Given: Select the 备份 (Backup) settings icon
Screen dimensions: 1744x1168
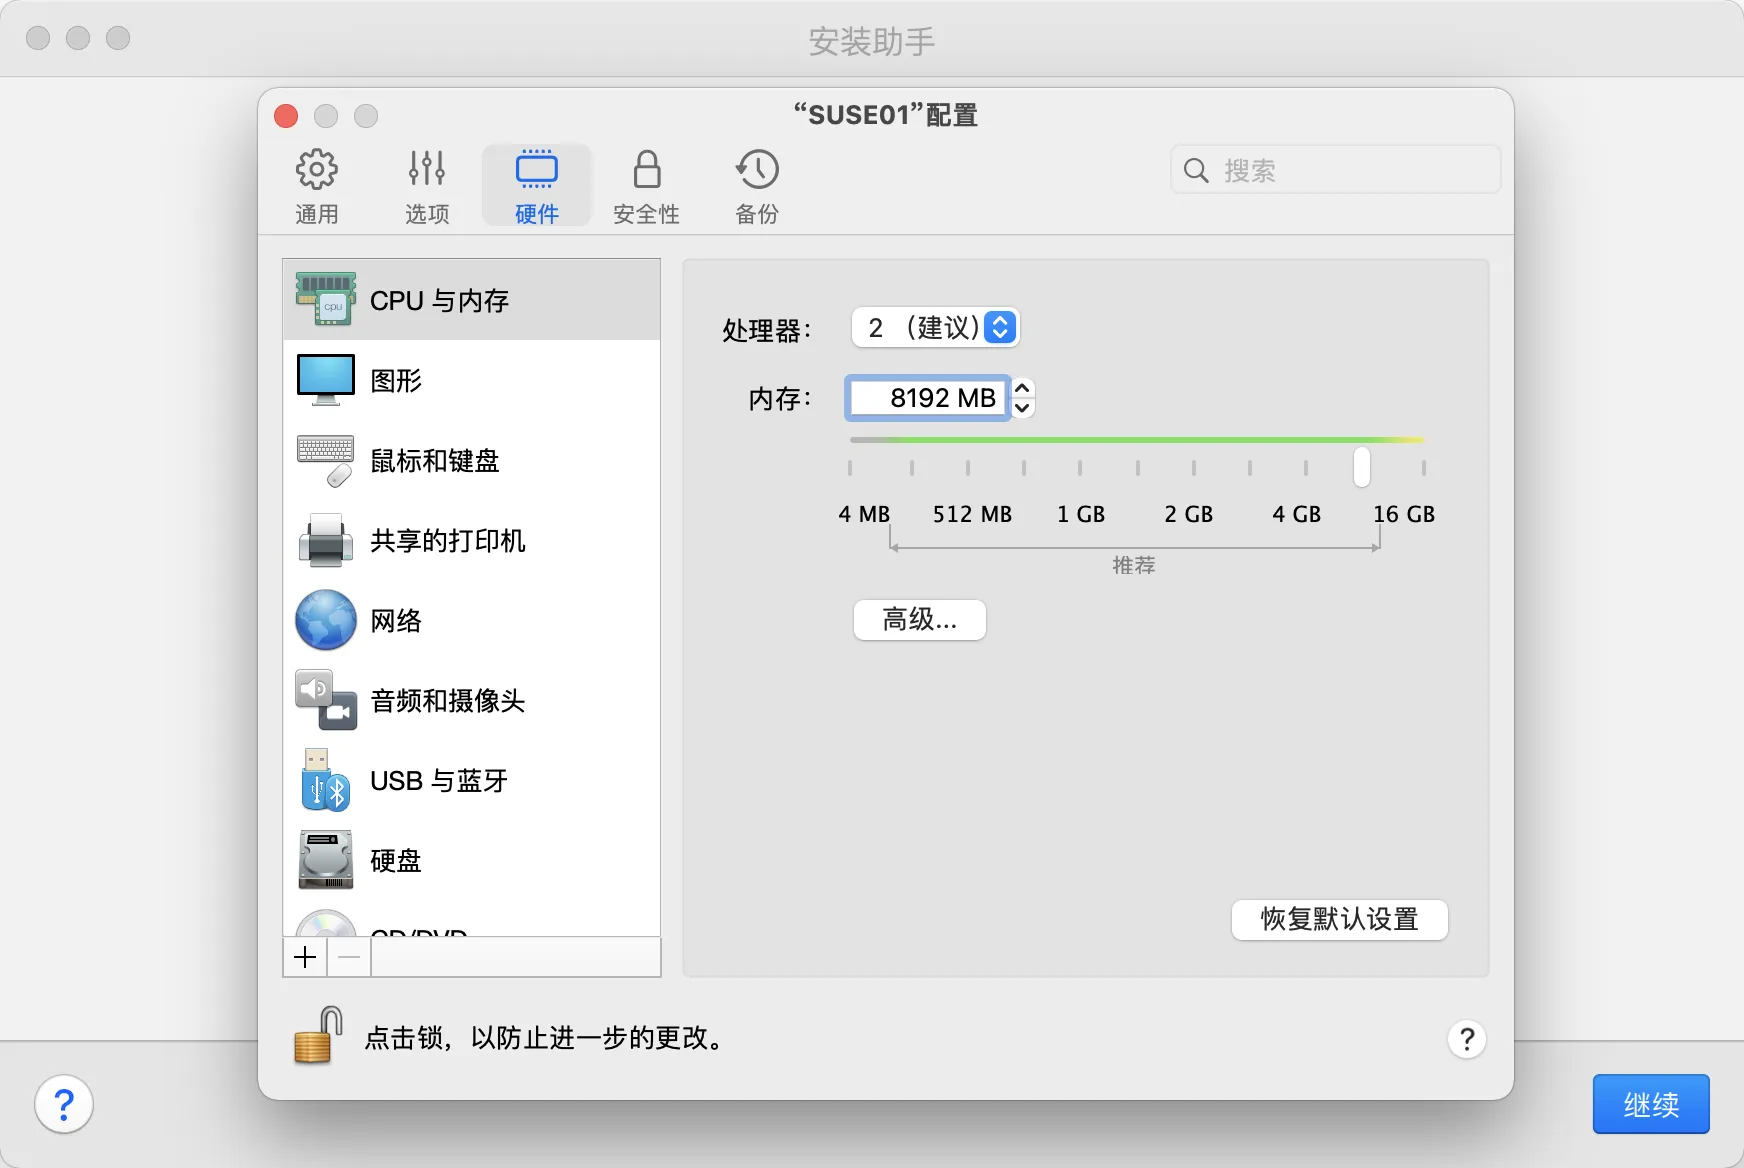Looking at the screenshot, I should coord(756,185).
